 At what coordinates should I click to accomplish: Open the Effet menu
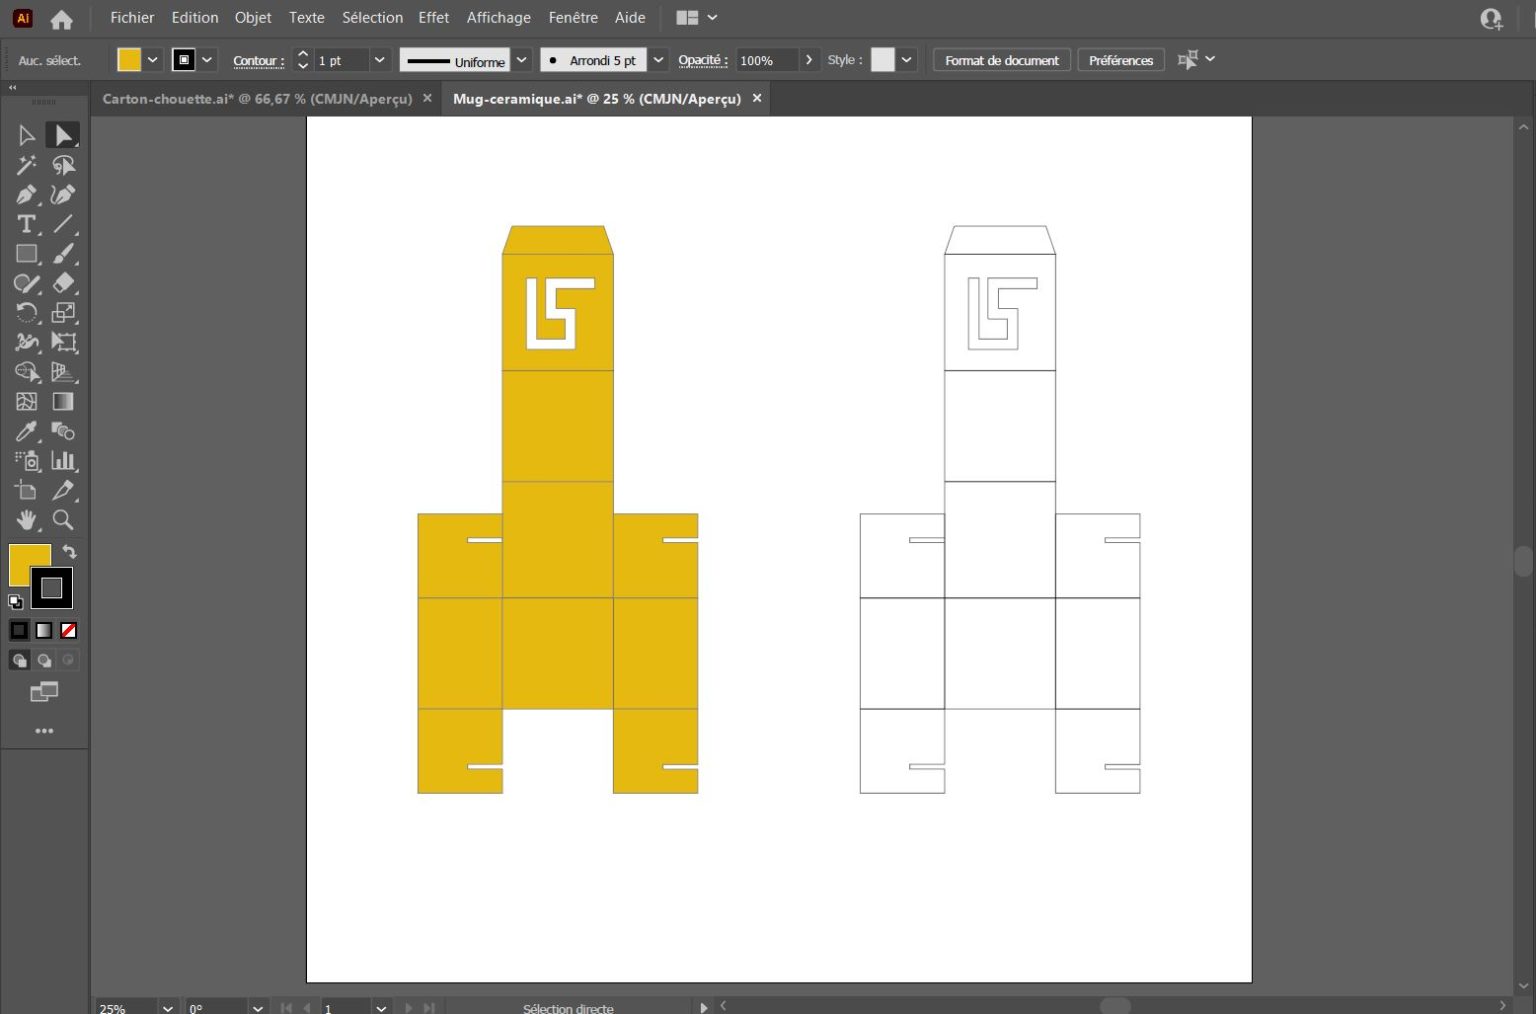point(433,18)
